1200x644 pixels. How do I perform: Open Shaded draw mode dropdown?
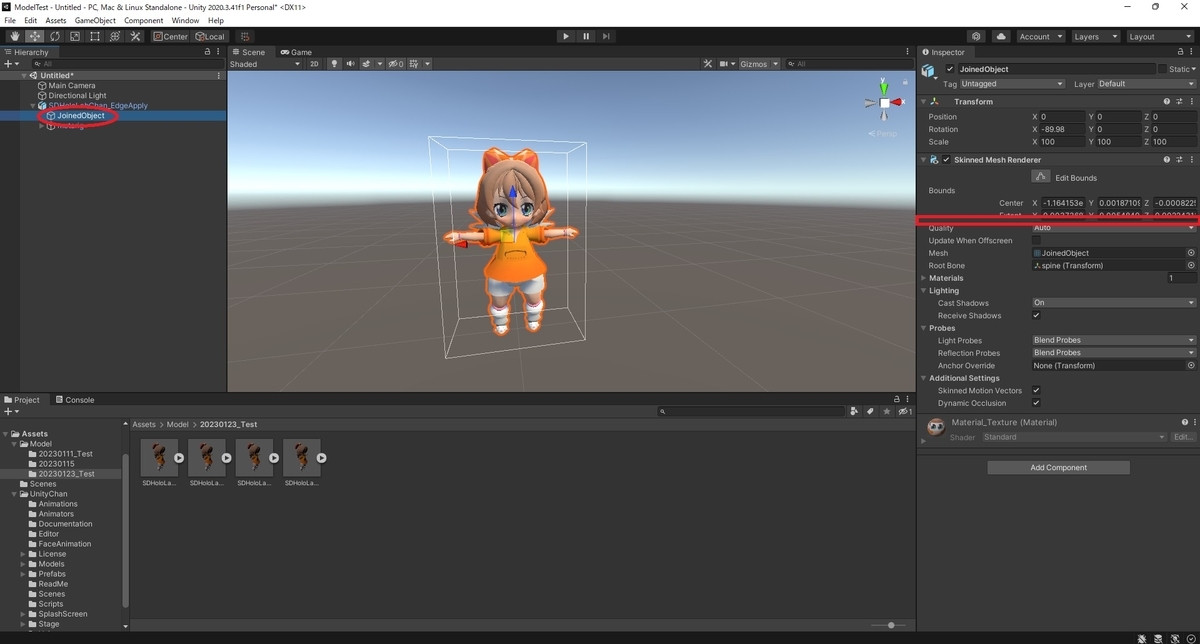coord(265,64)
